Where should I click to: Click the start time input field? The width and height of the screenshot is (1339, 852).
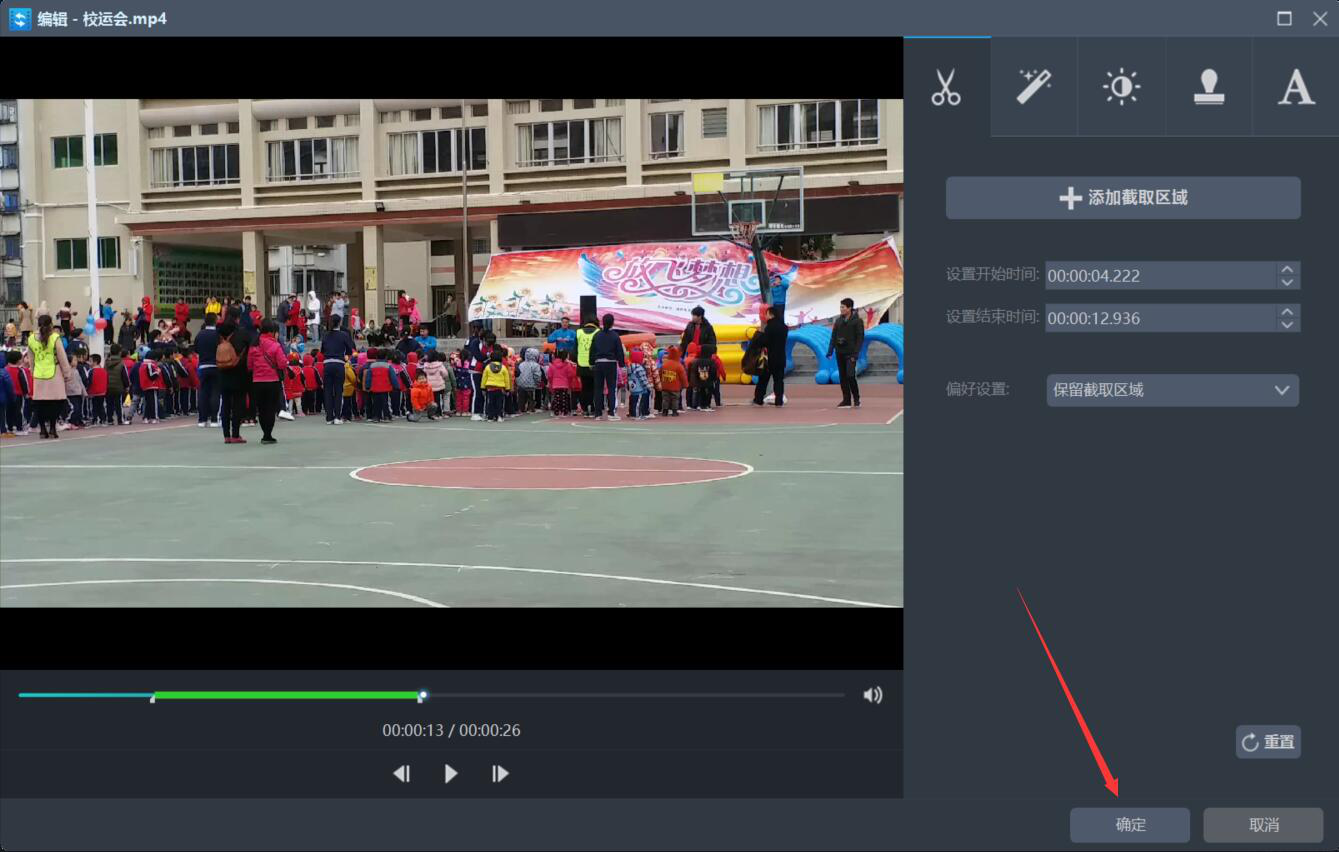point(1161,276)
